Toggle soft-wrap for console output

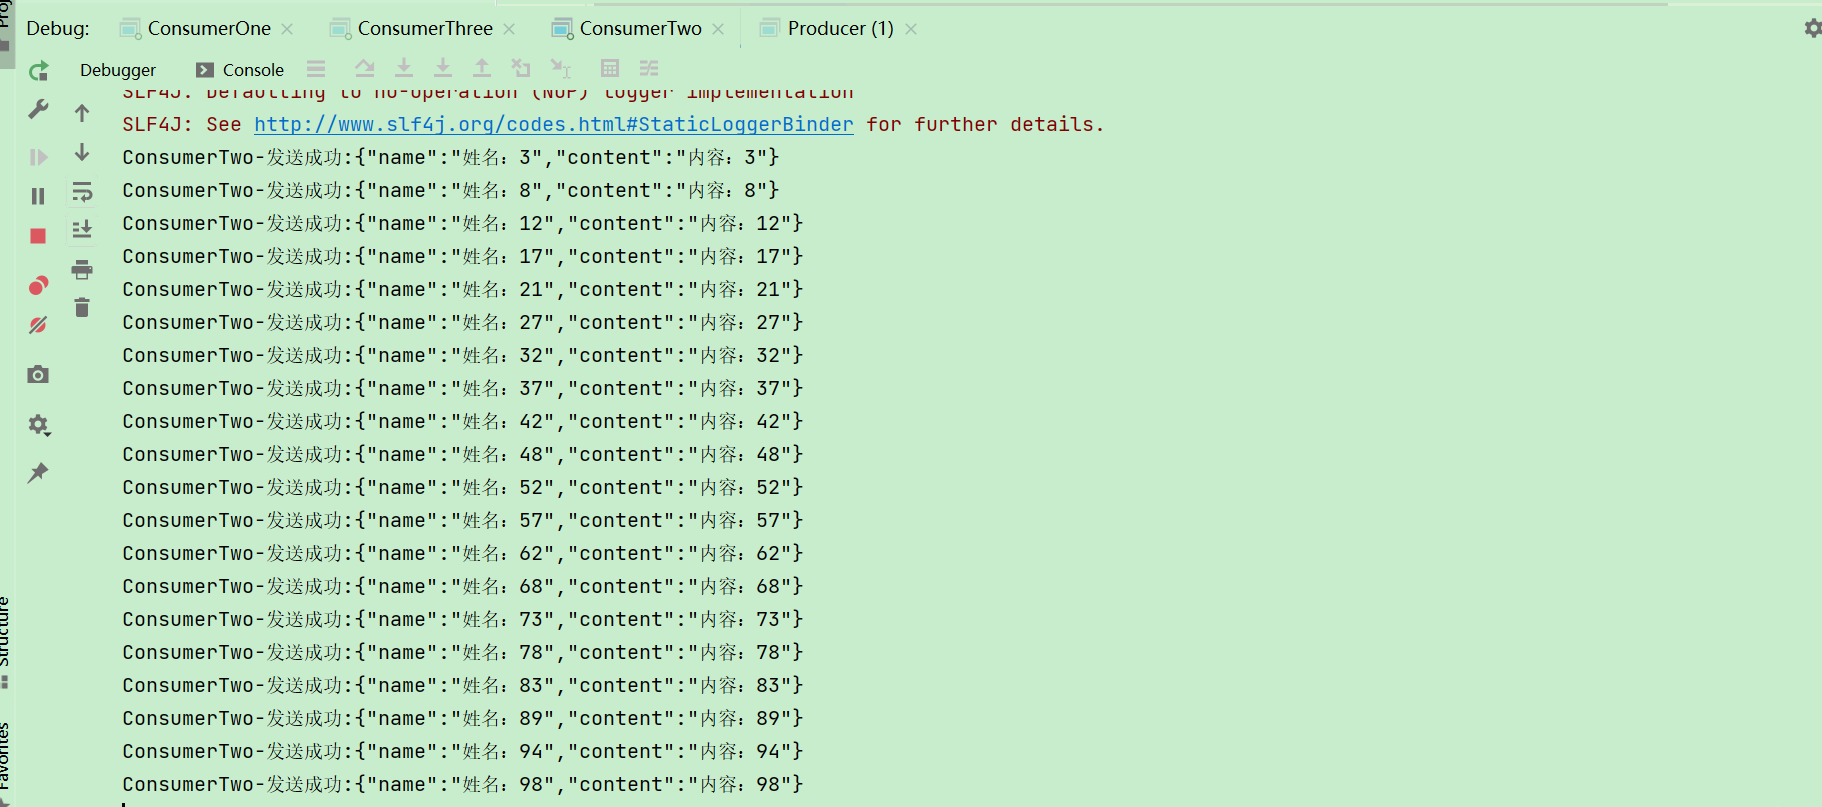click(82, 191)
